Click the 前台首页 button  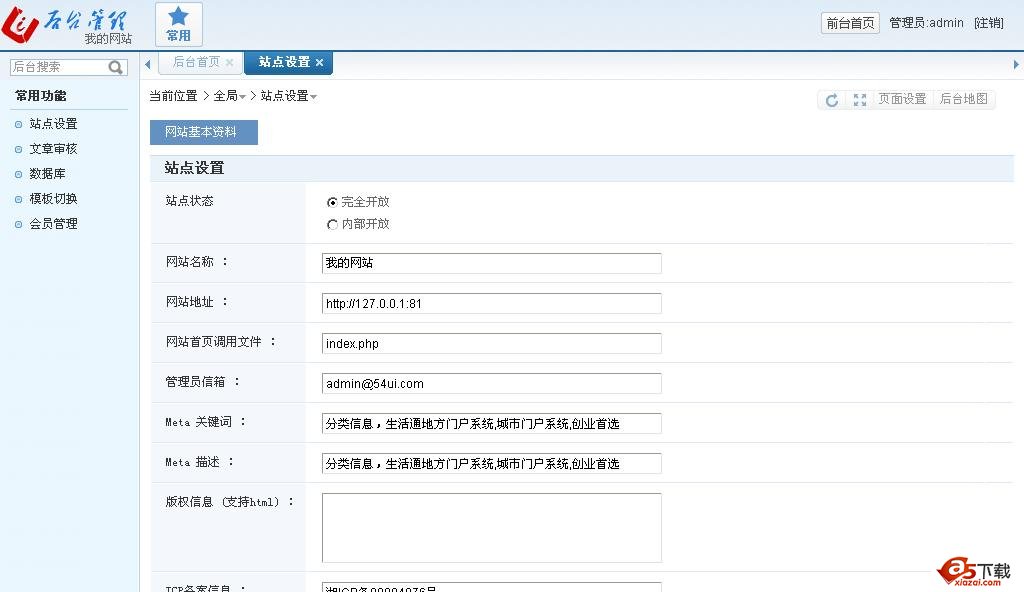(x=850, y=23)
